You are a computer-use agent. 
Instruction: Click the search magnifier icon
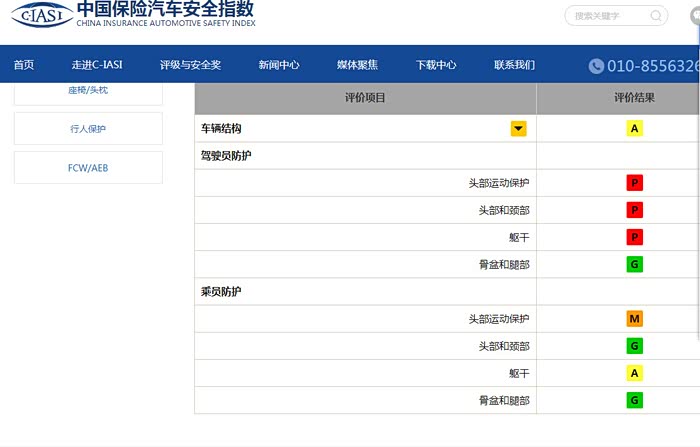(655, 16)
